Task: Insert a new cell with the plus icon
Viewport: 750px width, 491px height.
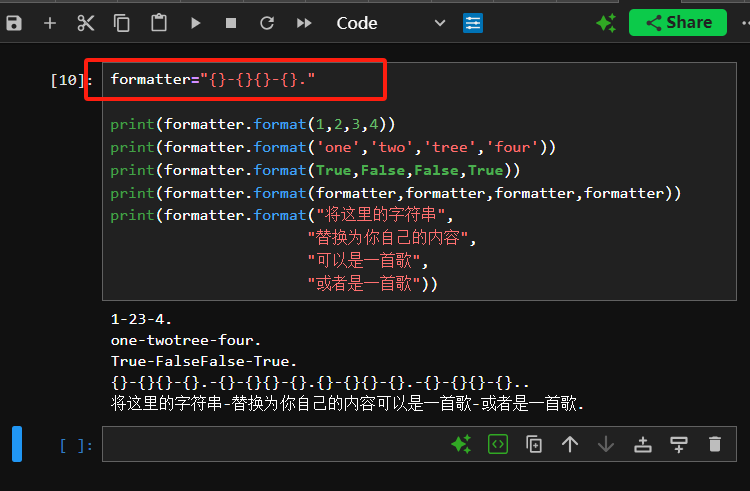Action: 50,22
